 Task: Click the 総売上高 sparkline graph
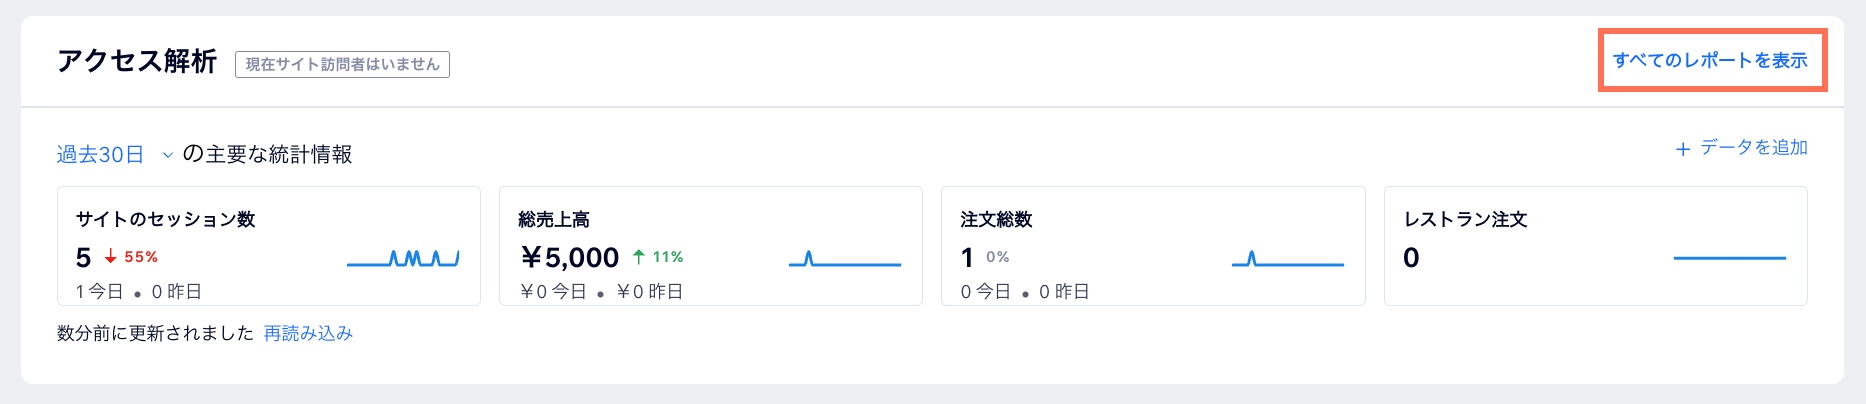coord(845,260)
